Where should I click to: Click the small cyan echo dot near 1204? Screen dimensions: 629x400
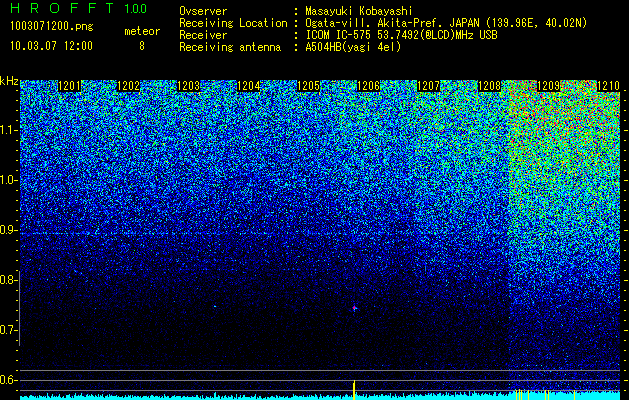[215, 307]
